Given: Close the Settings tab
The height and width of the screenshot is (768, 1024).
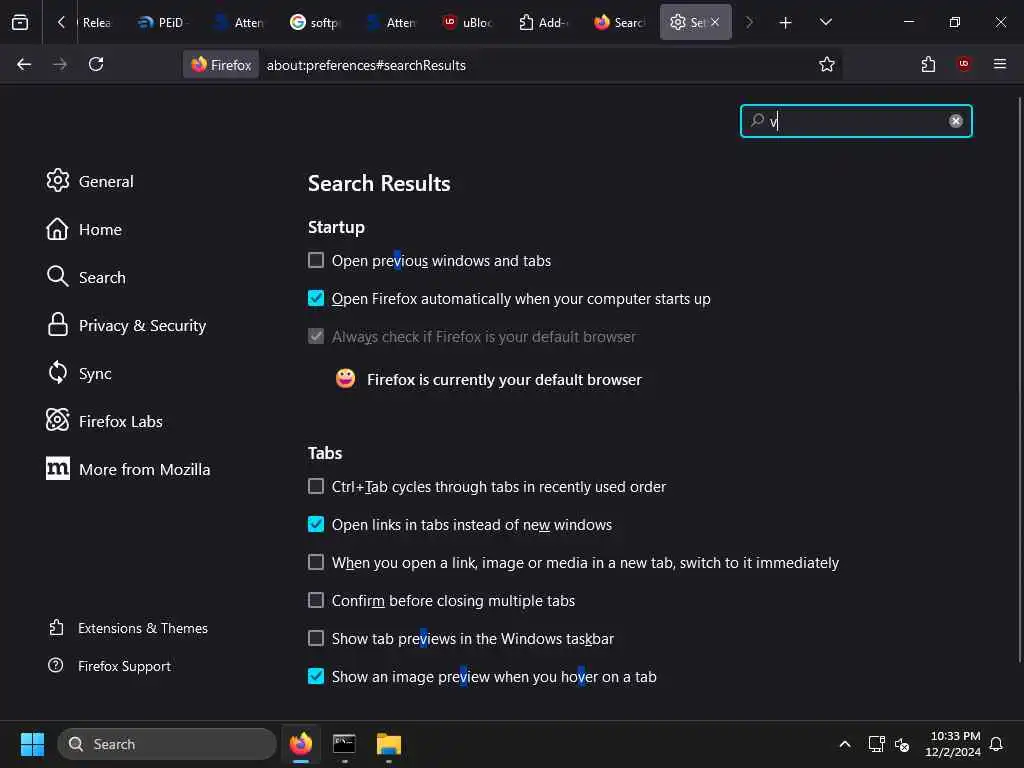Looking at the screenshot, I should point(715,22).
